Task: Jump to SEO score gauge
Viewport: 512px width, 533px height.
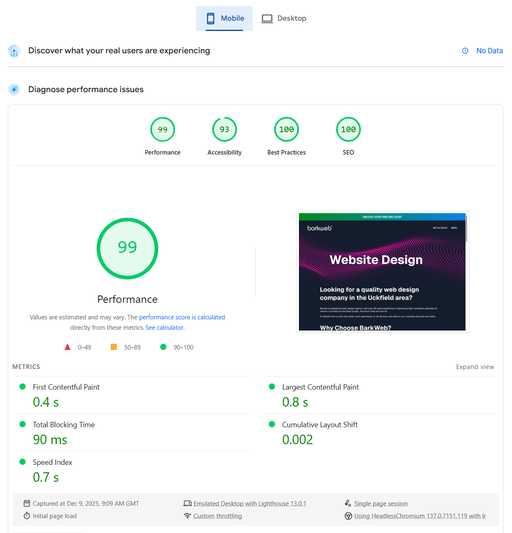Action: click(x=348, y=130)
